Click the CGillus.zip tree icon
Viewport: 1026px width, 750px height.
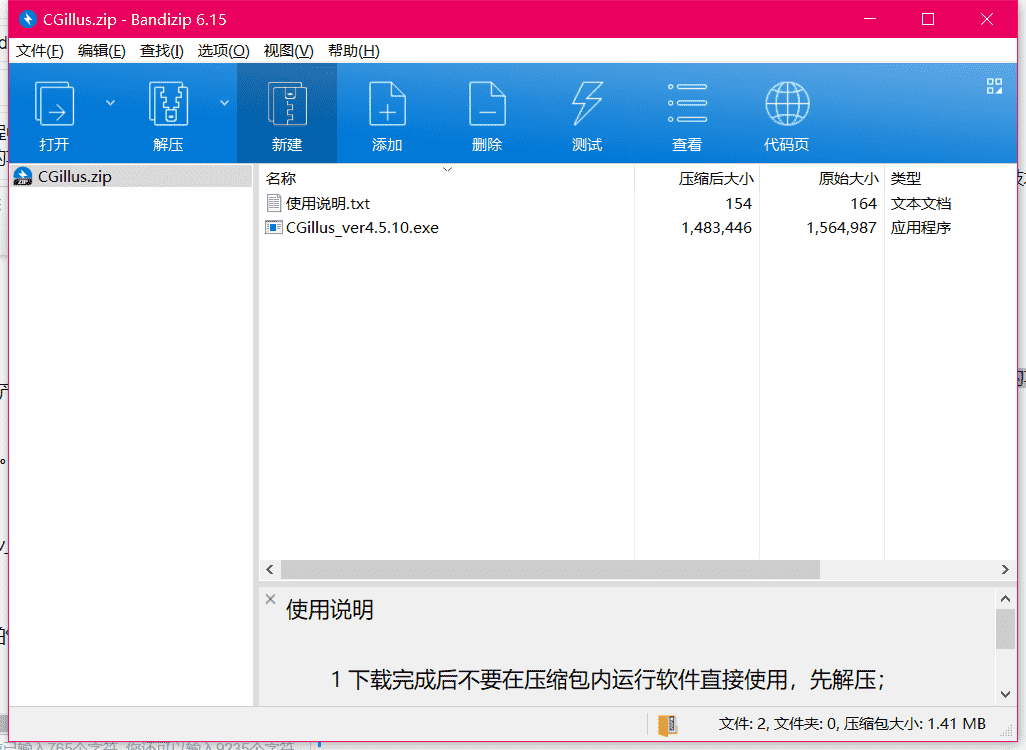23,177
